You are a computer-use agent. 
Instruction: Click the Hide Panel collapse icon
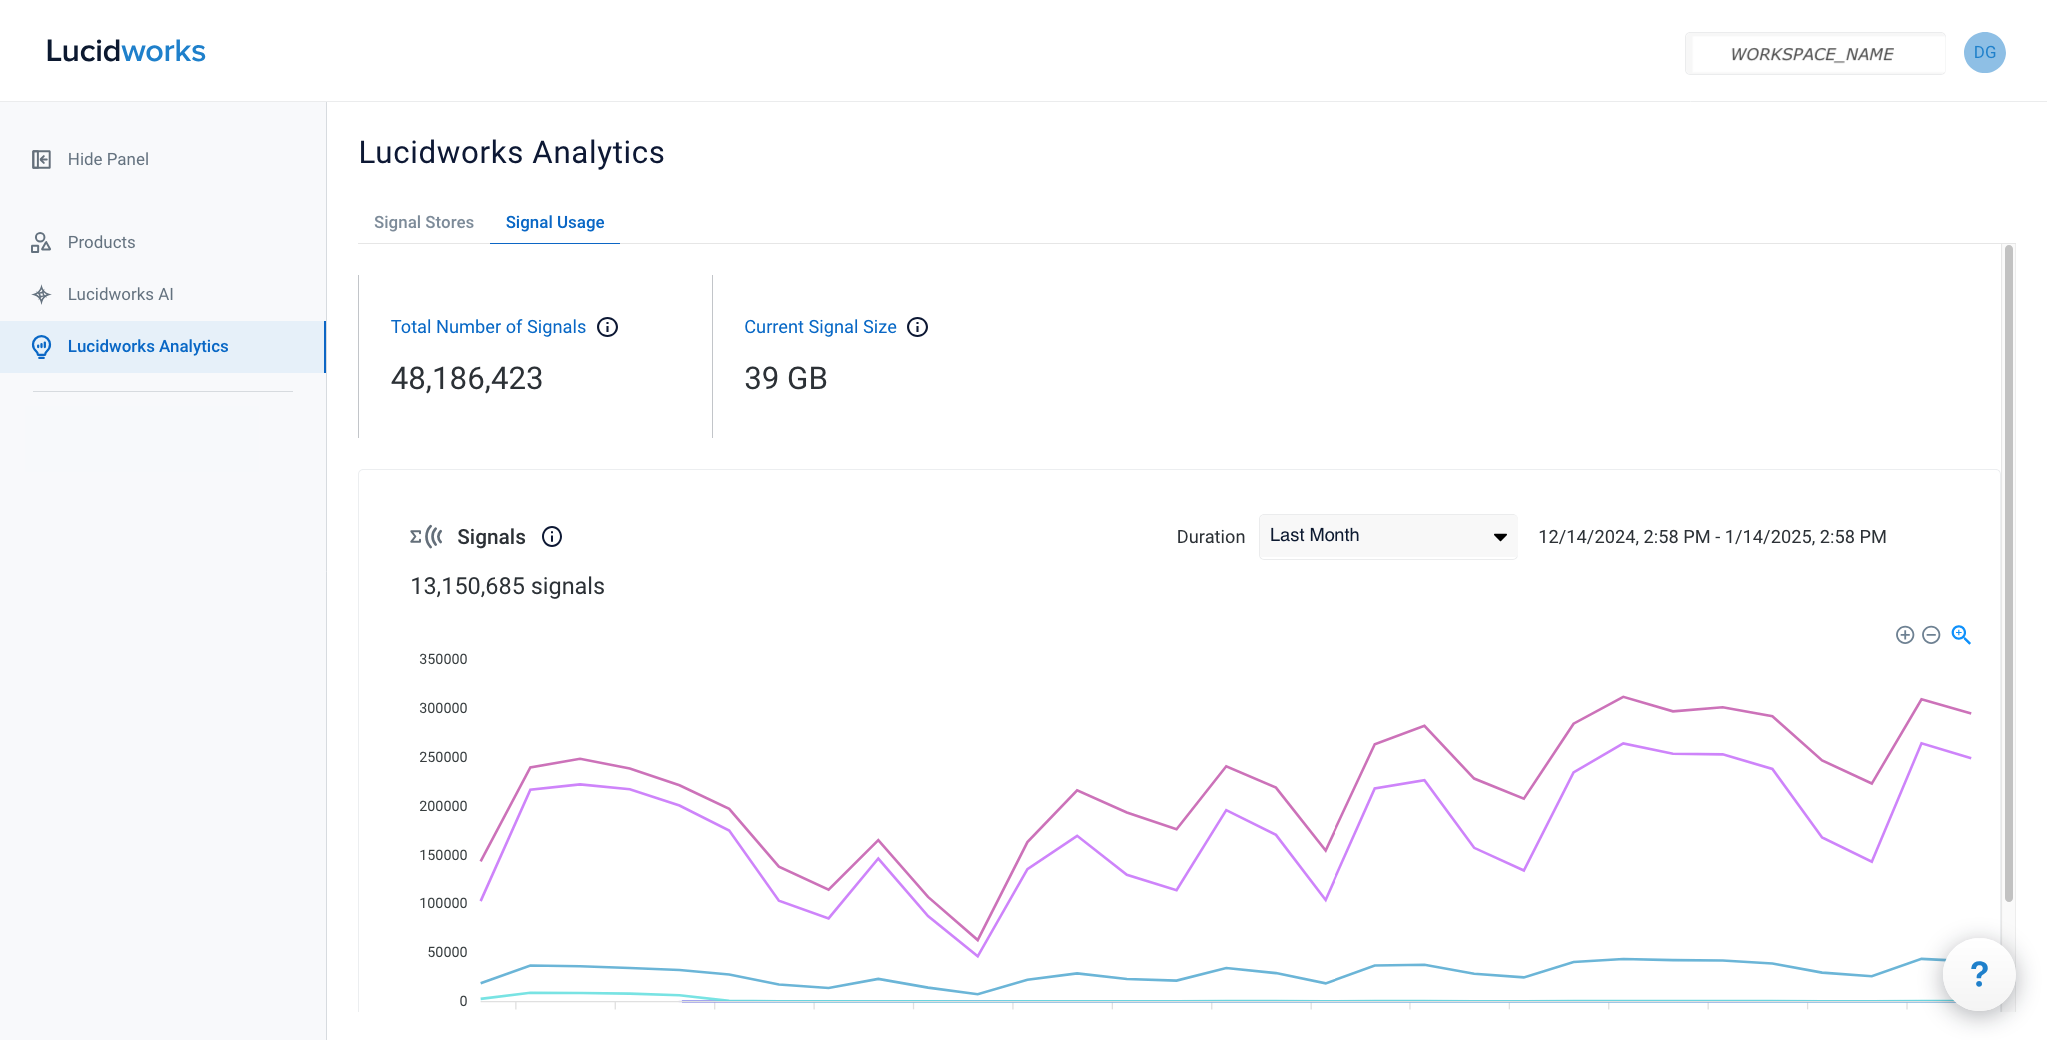point(41,159)
